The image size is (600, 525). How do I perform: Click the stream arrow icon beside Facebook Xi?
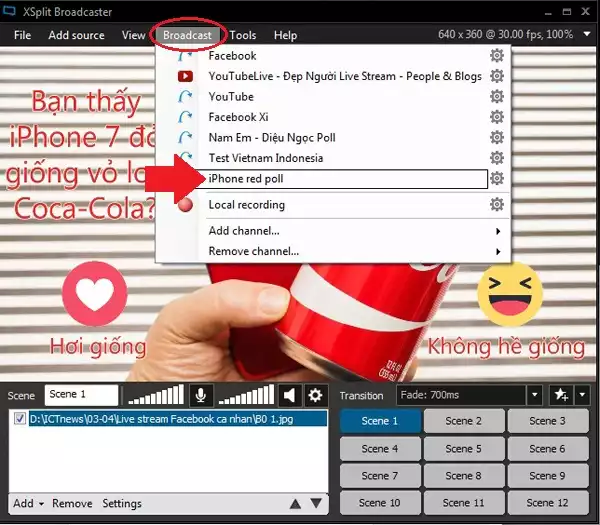[185, 117]
